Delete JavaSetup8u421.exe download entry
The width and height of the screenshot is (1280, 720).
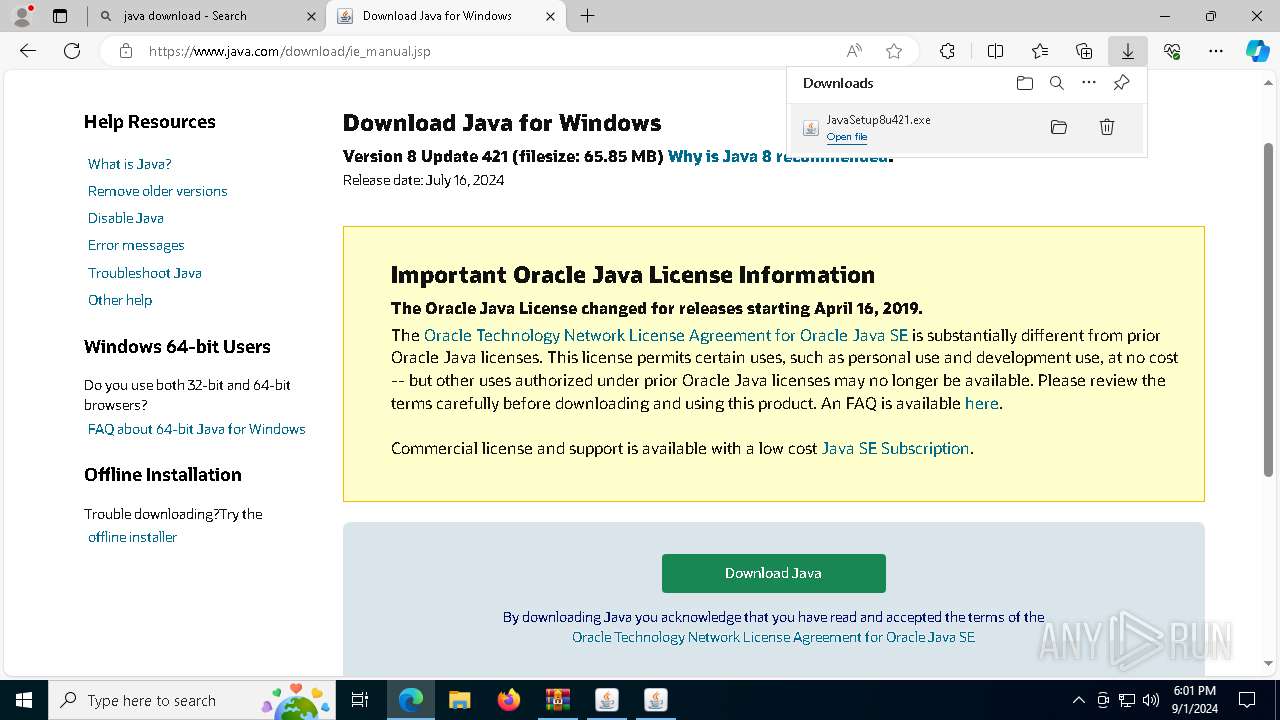1107,127
